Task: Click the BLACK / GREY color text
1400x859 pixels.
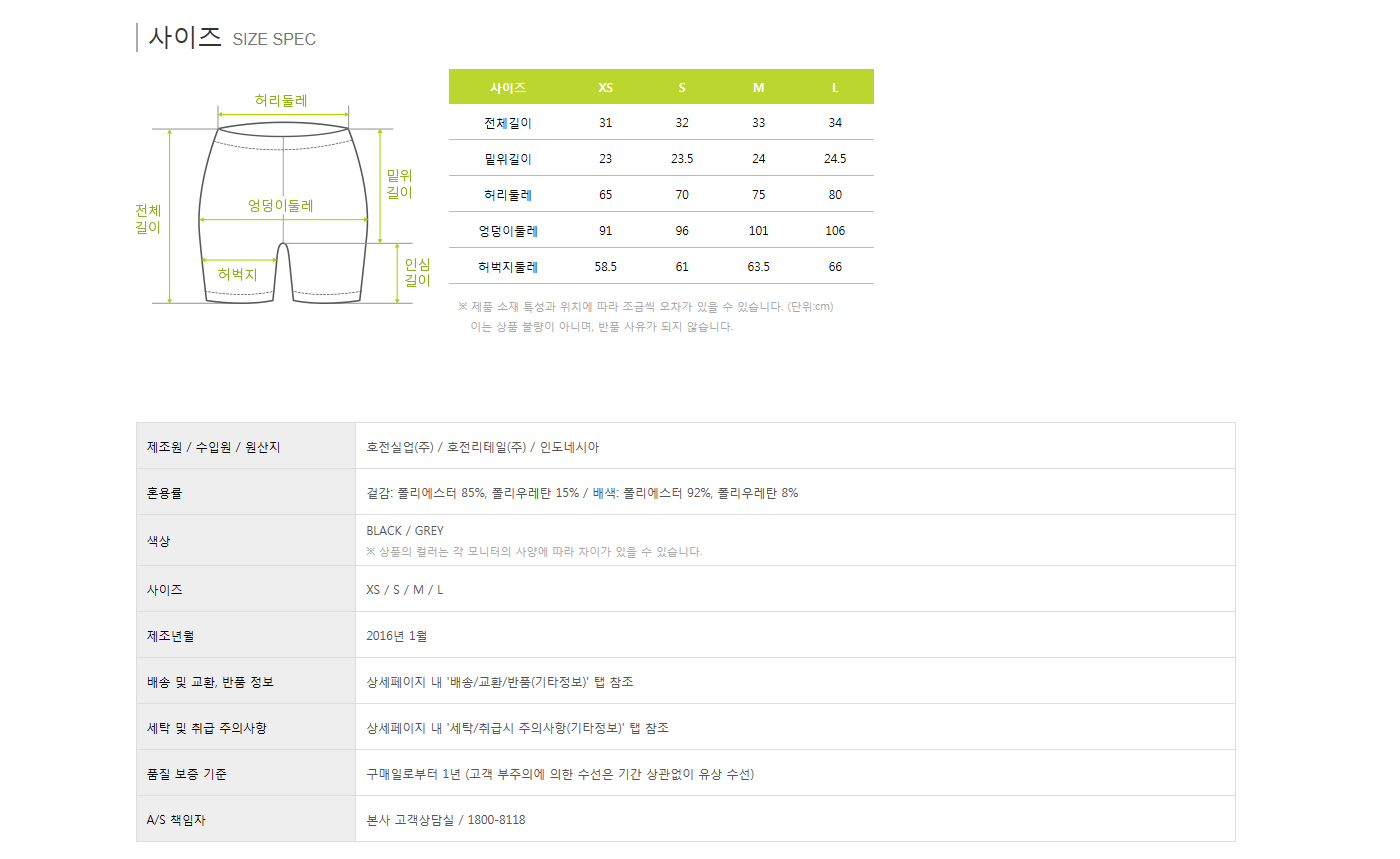Action: tap(405, 531)
